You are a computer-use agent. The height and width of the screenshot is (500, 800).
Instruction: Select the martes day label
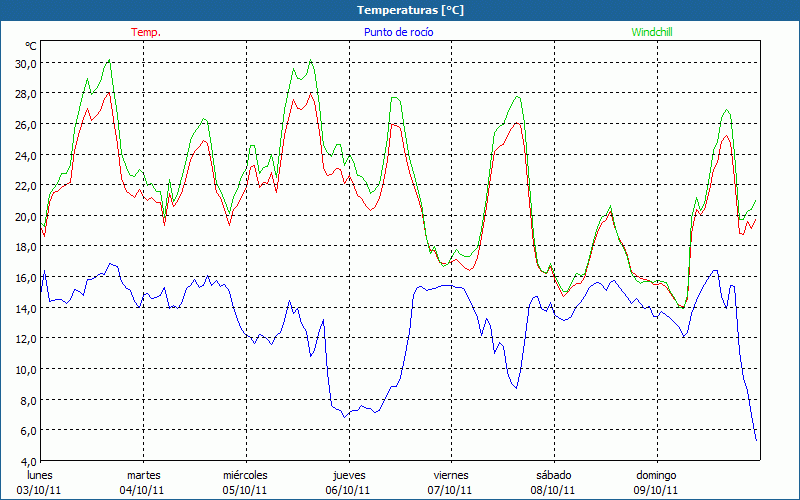[143, 475]
